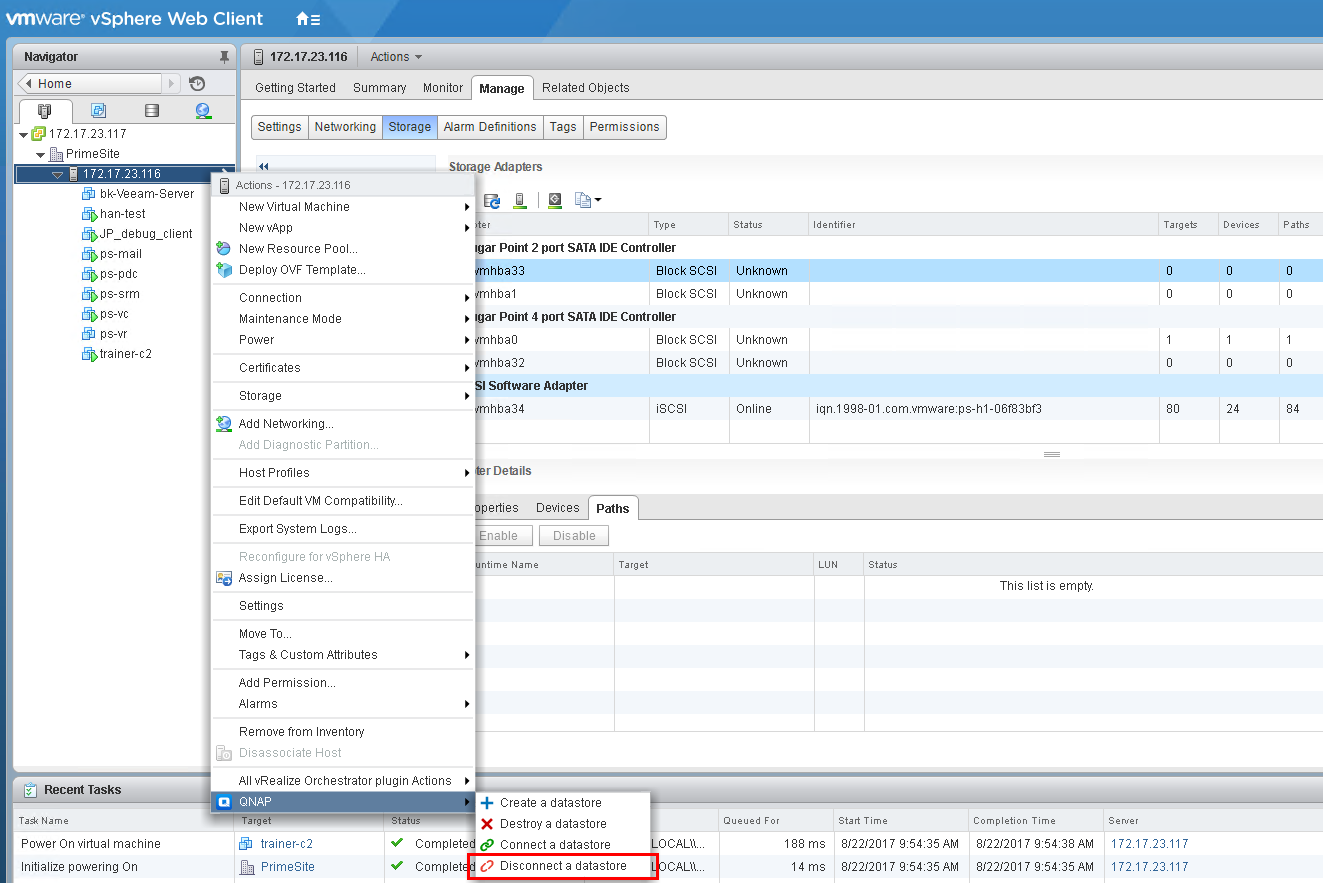Click the Connect a datastore link icon
Image resolution: width=1323 pixels, height=883 pixels.
487,845
